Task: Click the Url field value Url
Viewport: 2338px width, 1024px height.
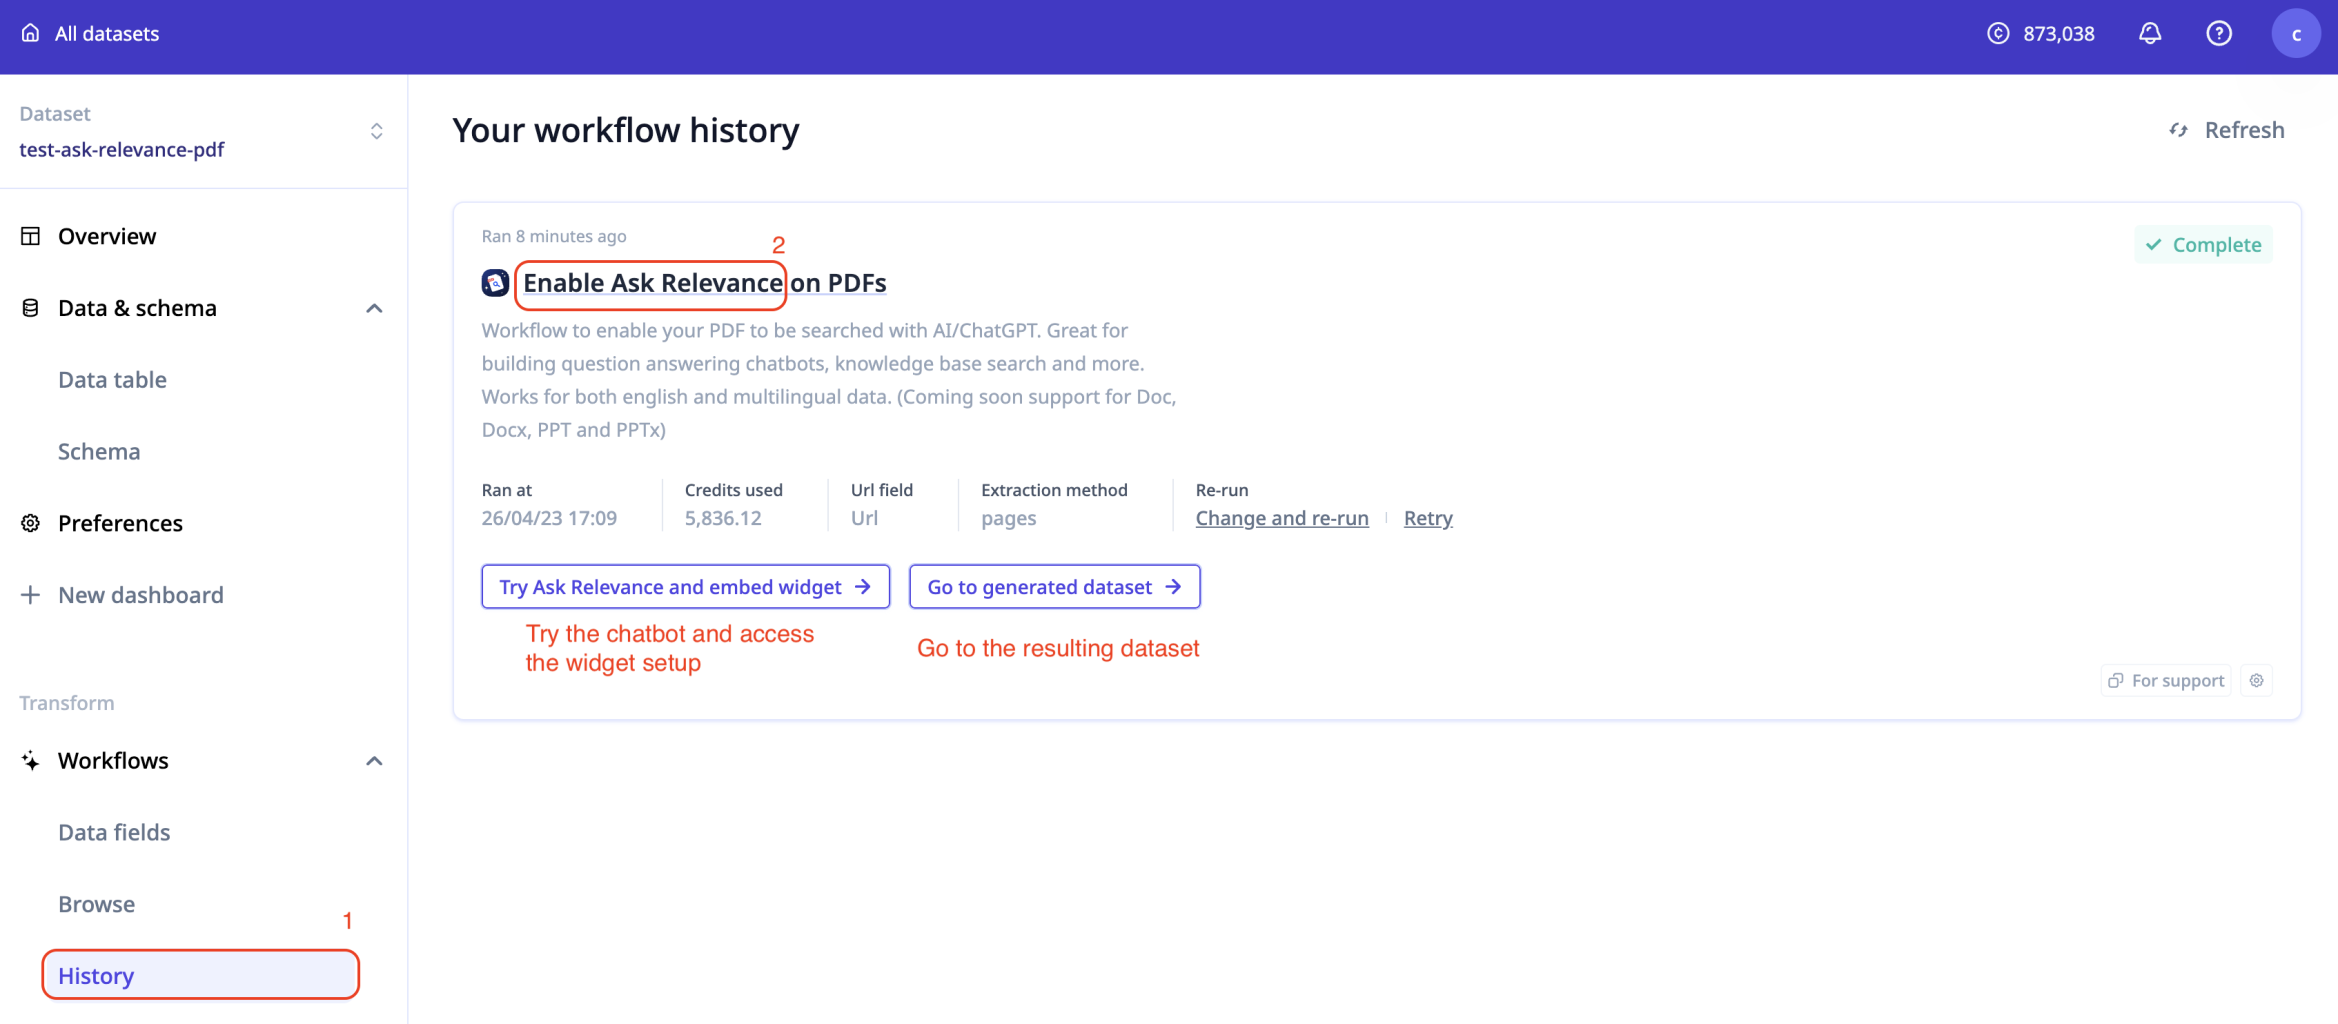Action: tap(864, 518)
